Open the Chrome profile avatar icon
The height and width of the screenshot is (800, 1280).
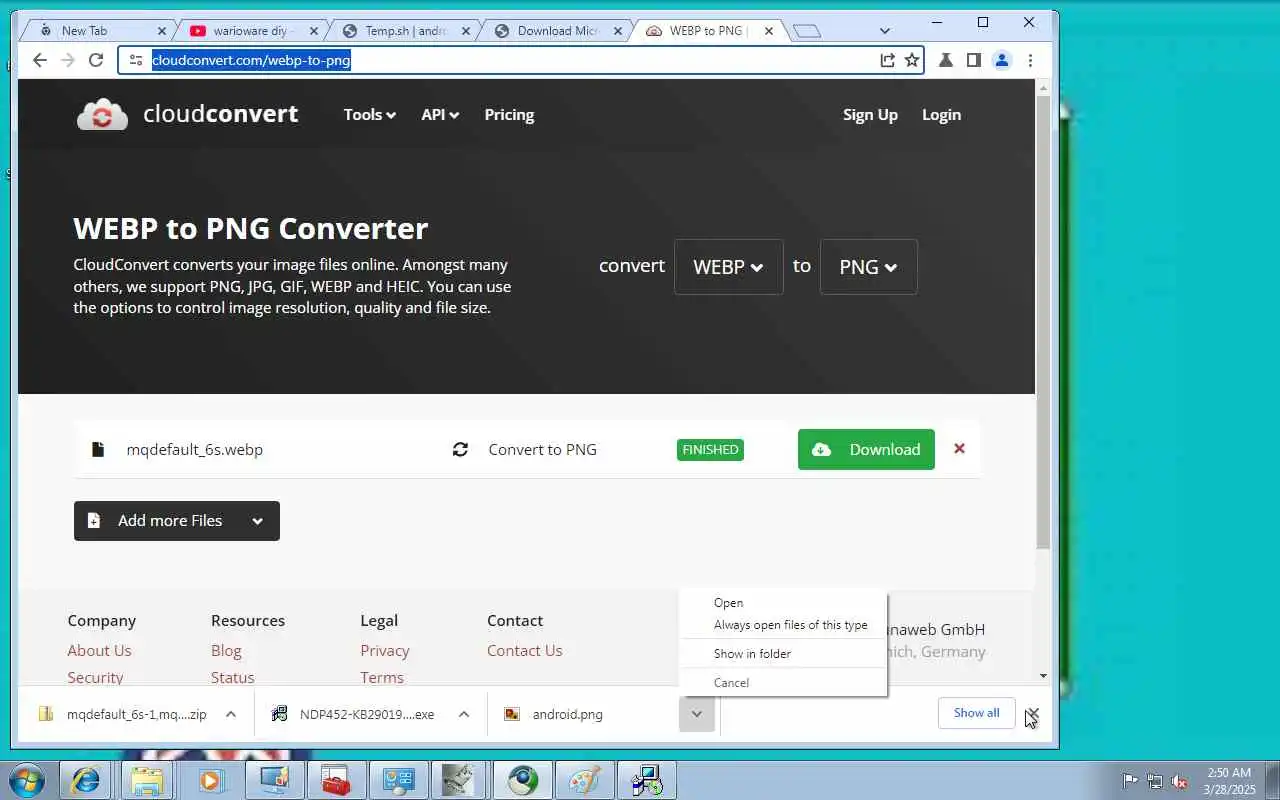pyautogui.click(x=1001, y=60)
